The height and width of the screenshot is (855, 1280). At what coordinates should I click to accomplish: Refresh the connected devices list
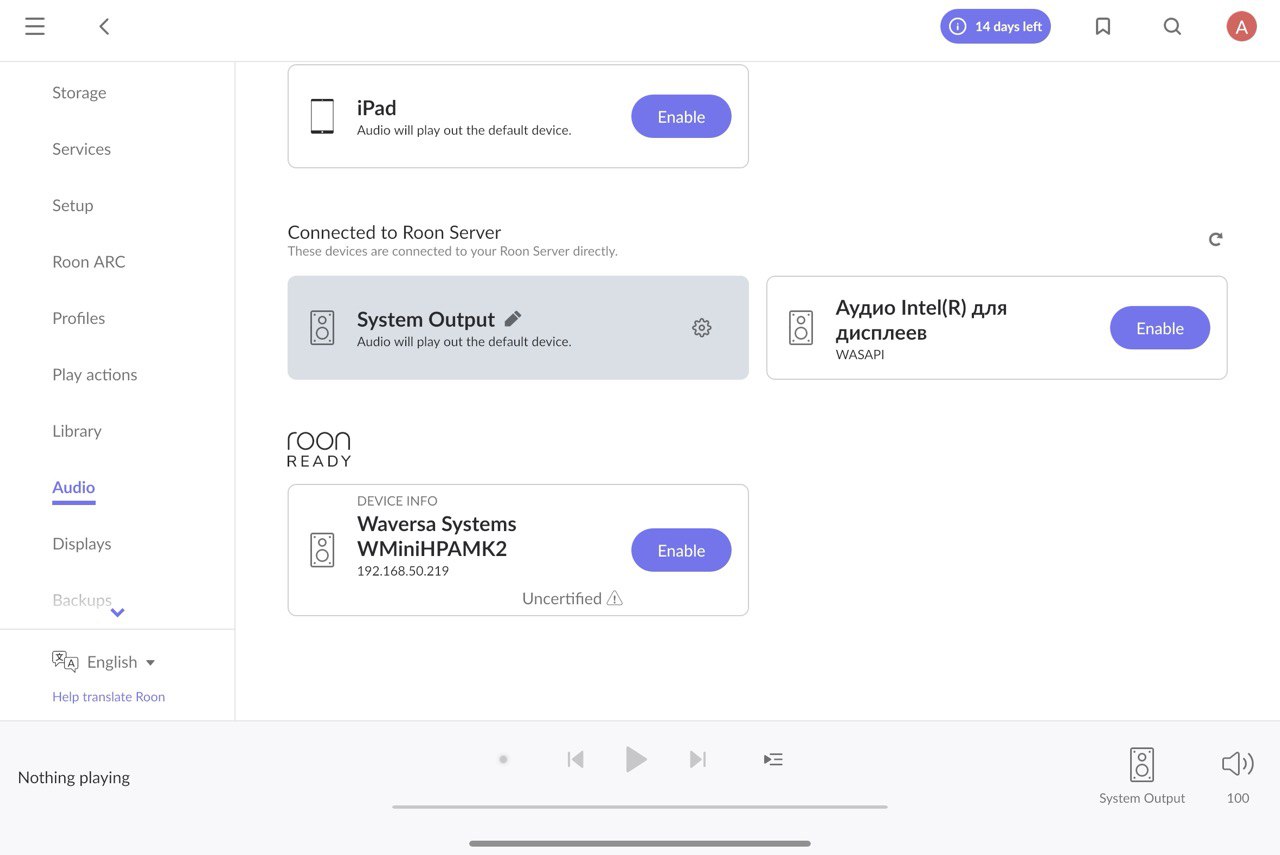pyautogui.click(x=1215, y=239)
